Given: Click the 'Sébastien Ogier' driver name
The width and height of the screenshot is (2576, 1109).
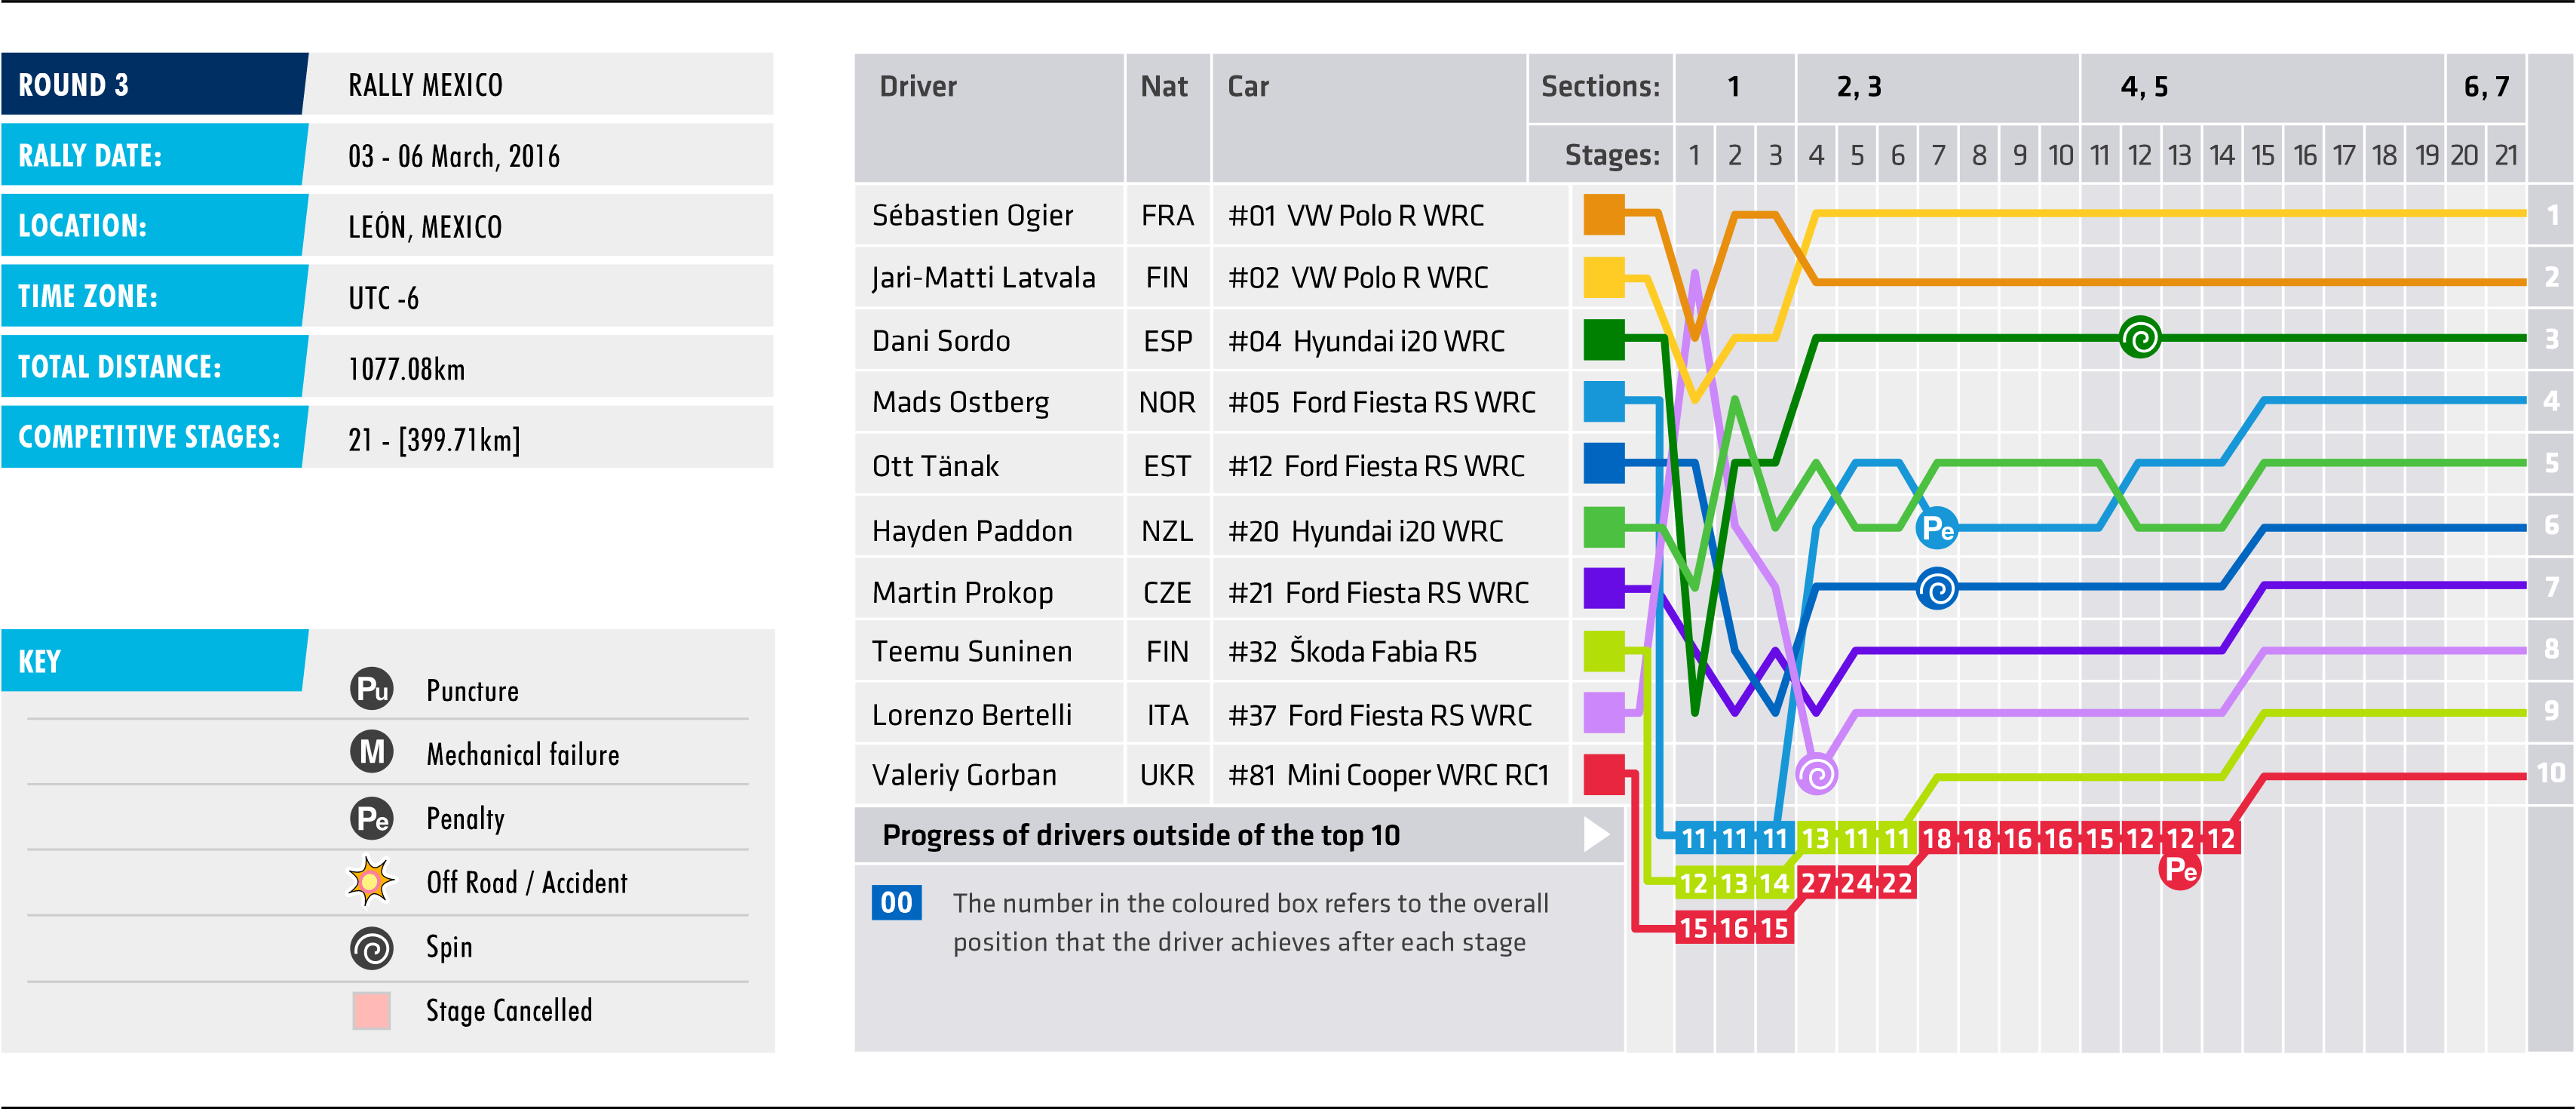Looking at the screenshot, I should pyautogui.click(x=972, y=215).
